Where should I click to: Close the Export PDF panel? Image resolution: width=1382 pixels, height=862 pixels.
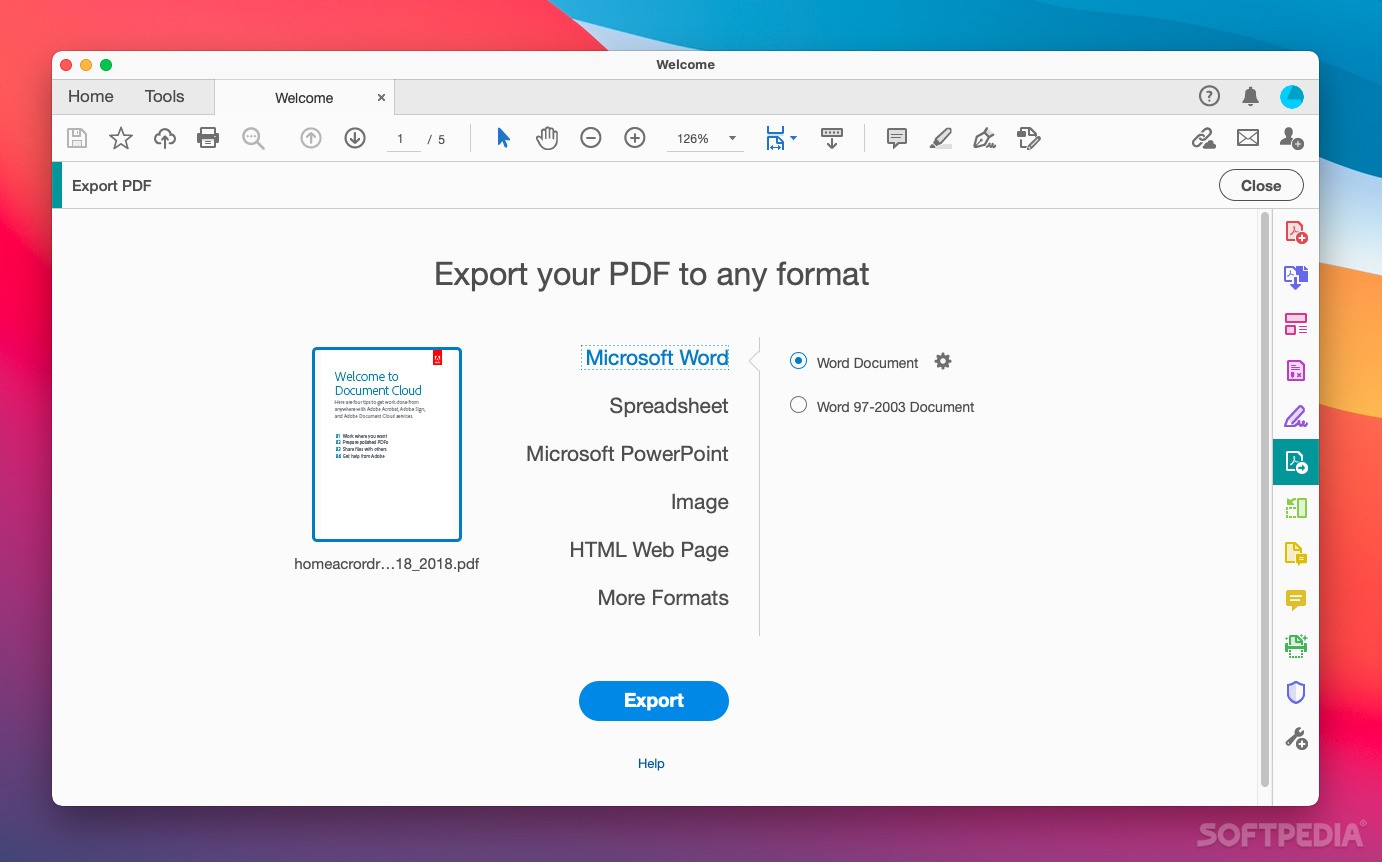click(1261, 185)
